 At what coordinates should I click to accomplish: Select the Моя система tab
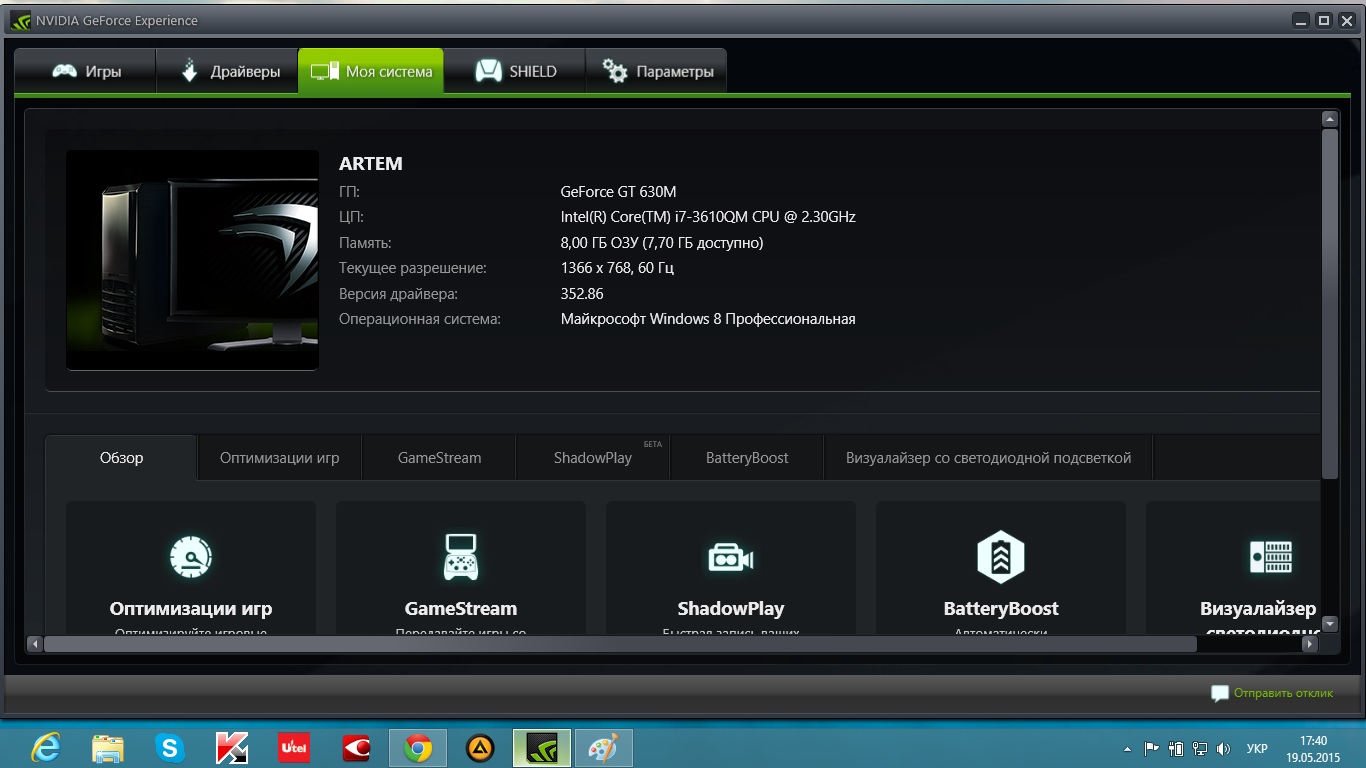371,71
